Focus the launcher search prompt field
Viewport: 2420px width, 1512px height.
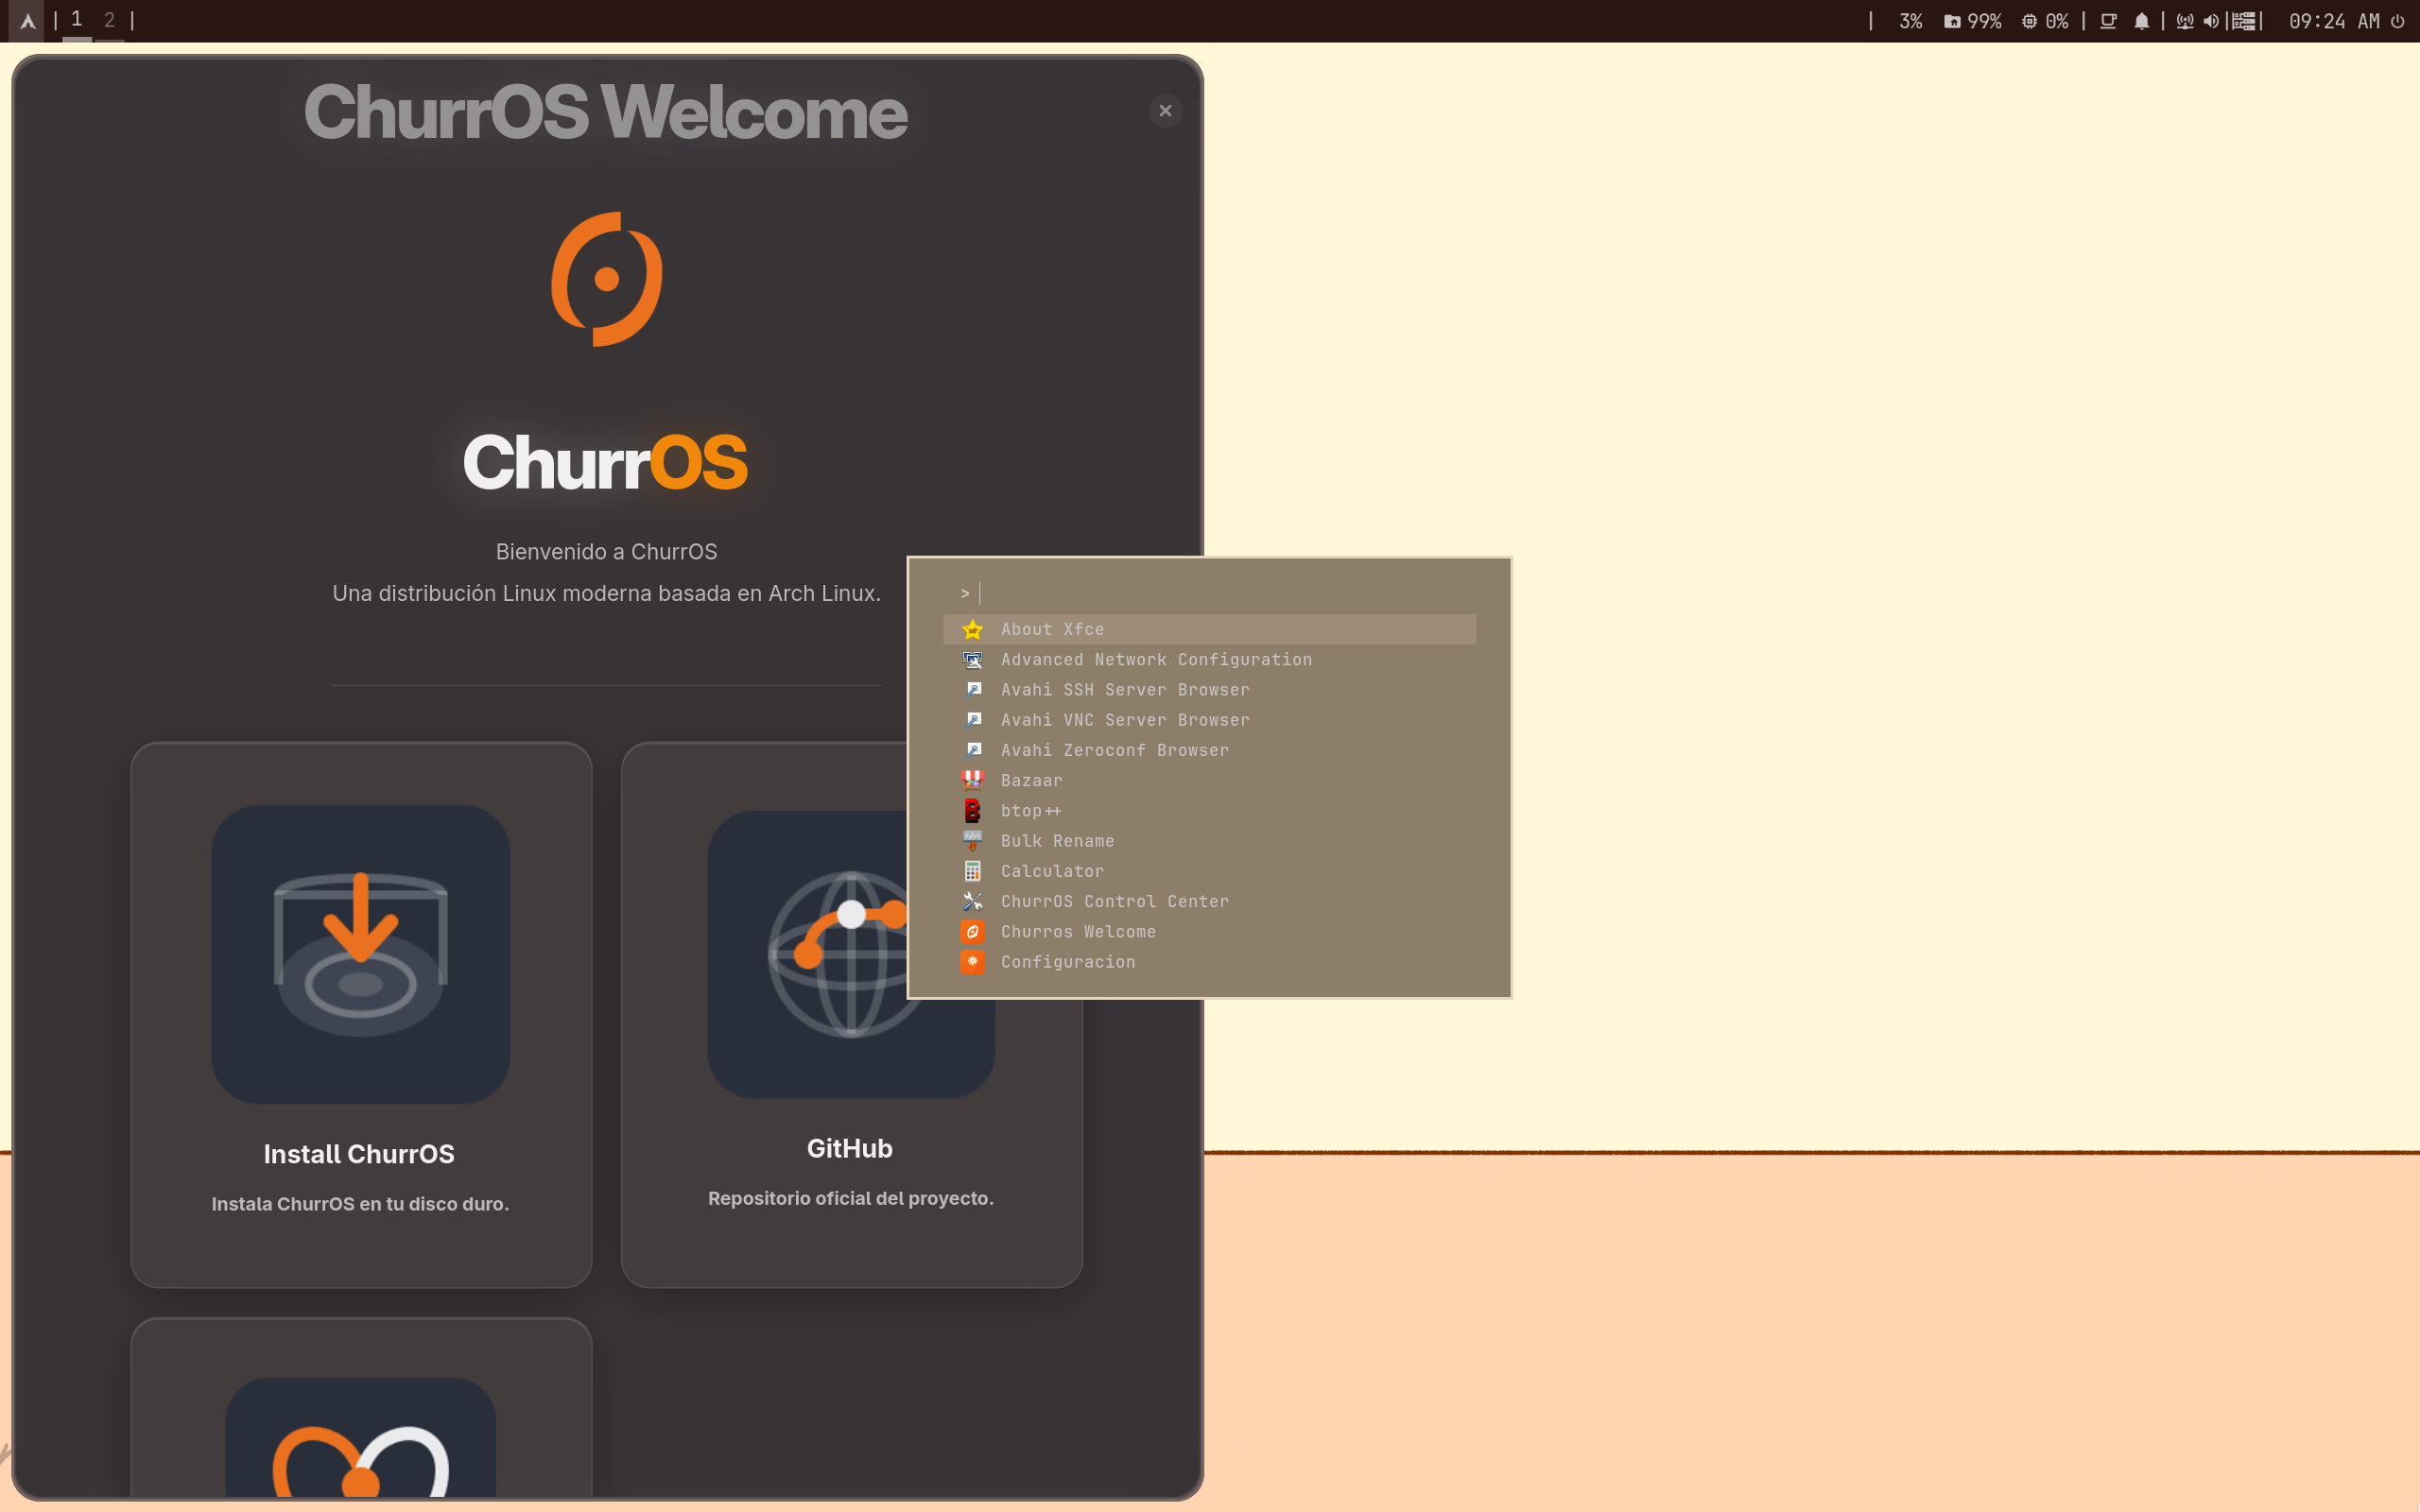tap(1210, 593)
